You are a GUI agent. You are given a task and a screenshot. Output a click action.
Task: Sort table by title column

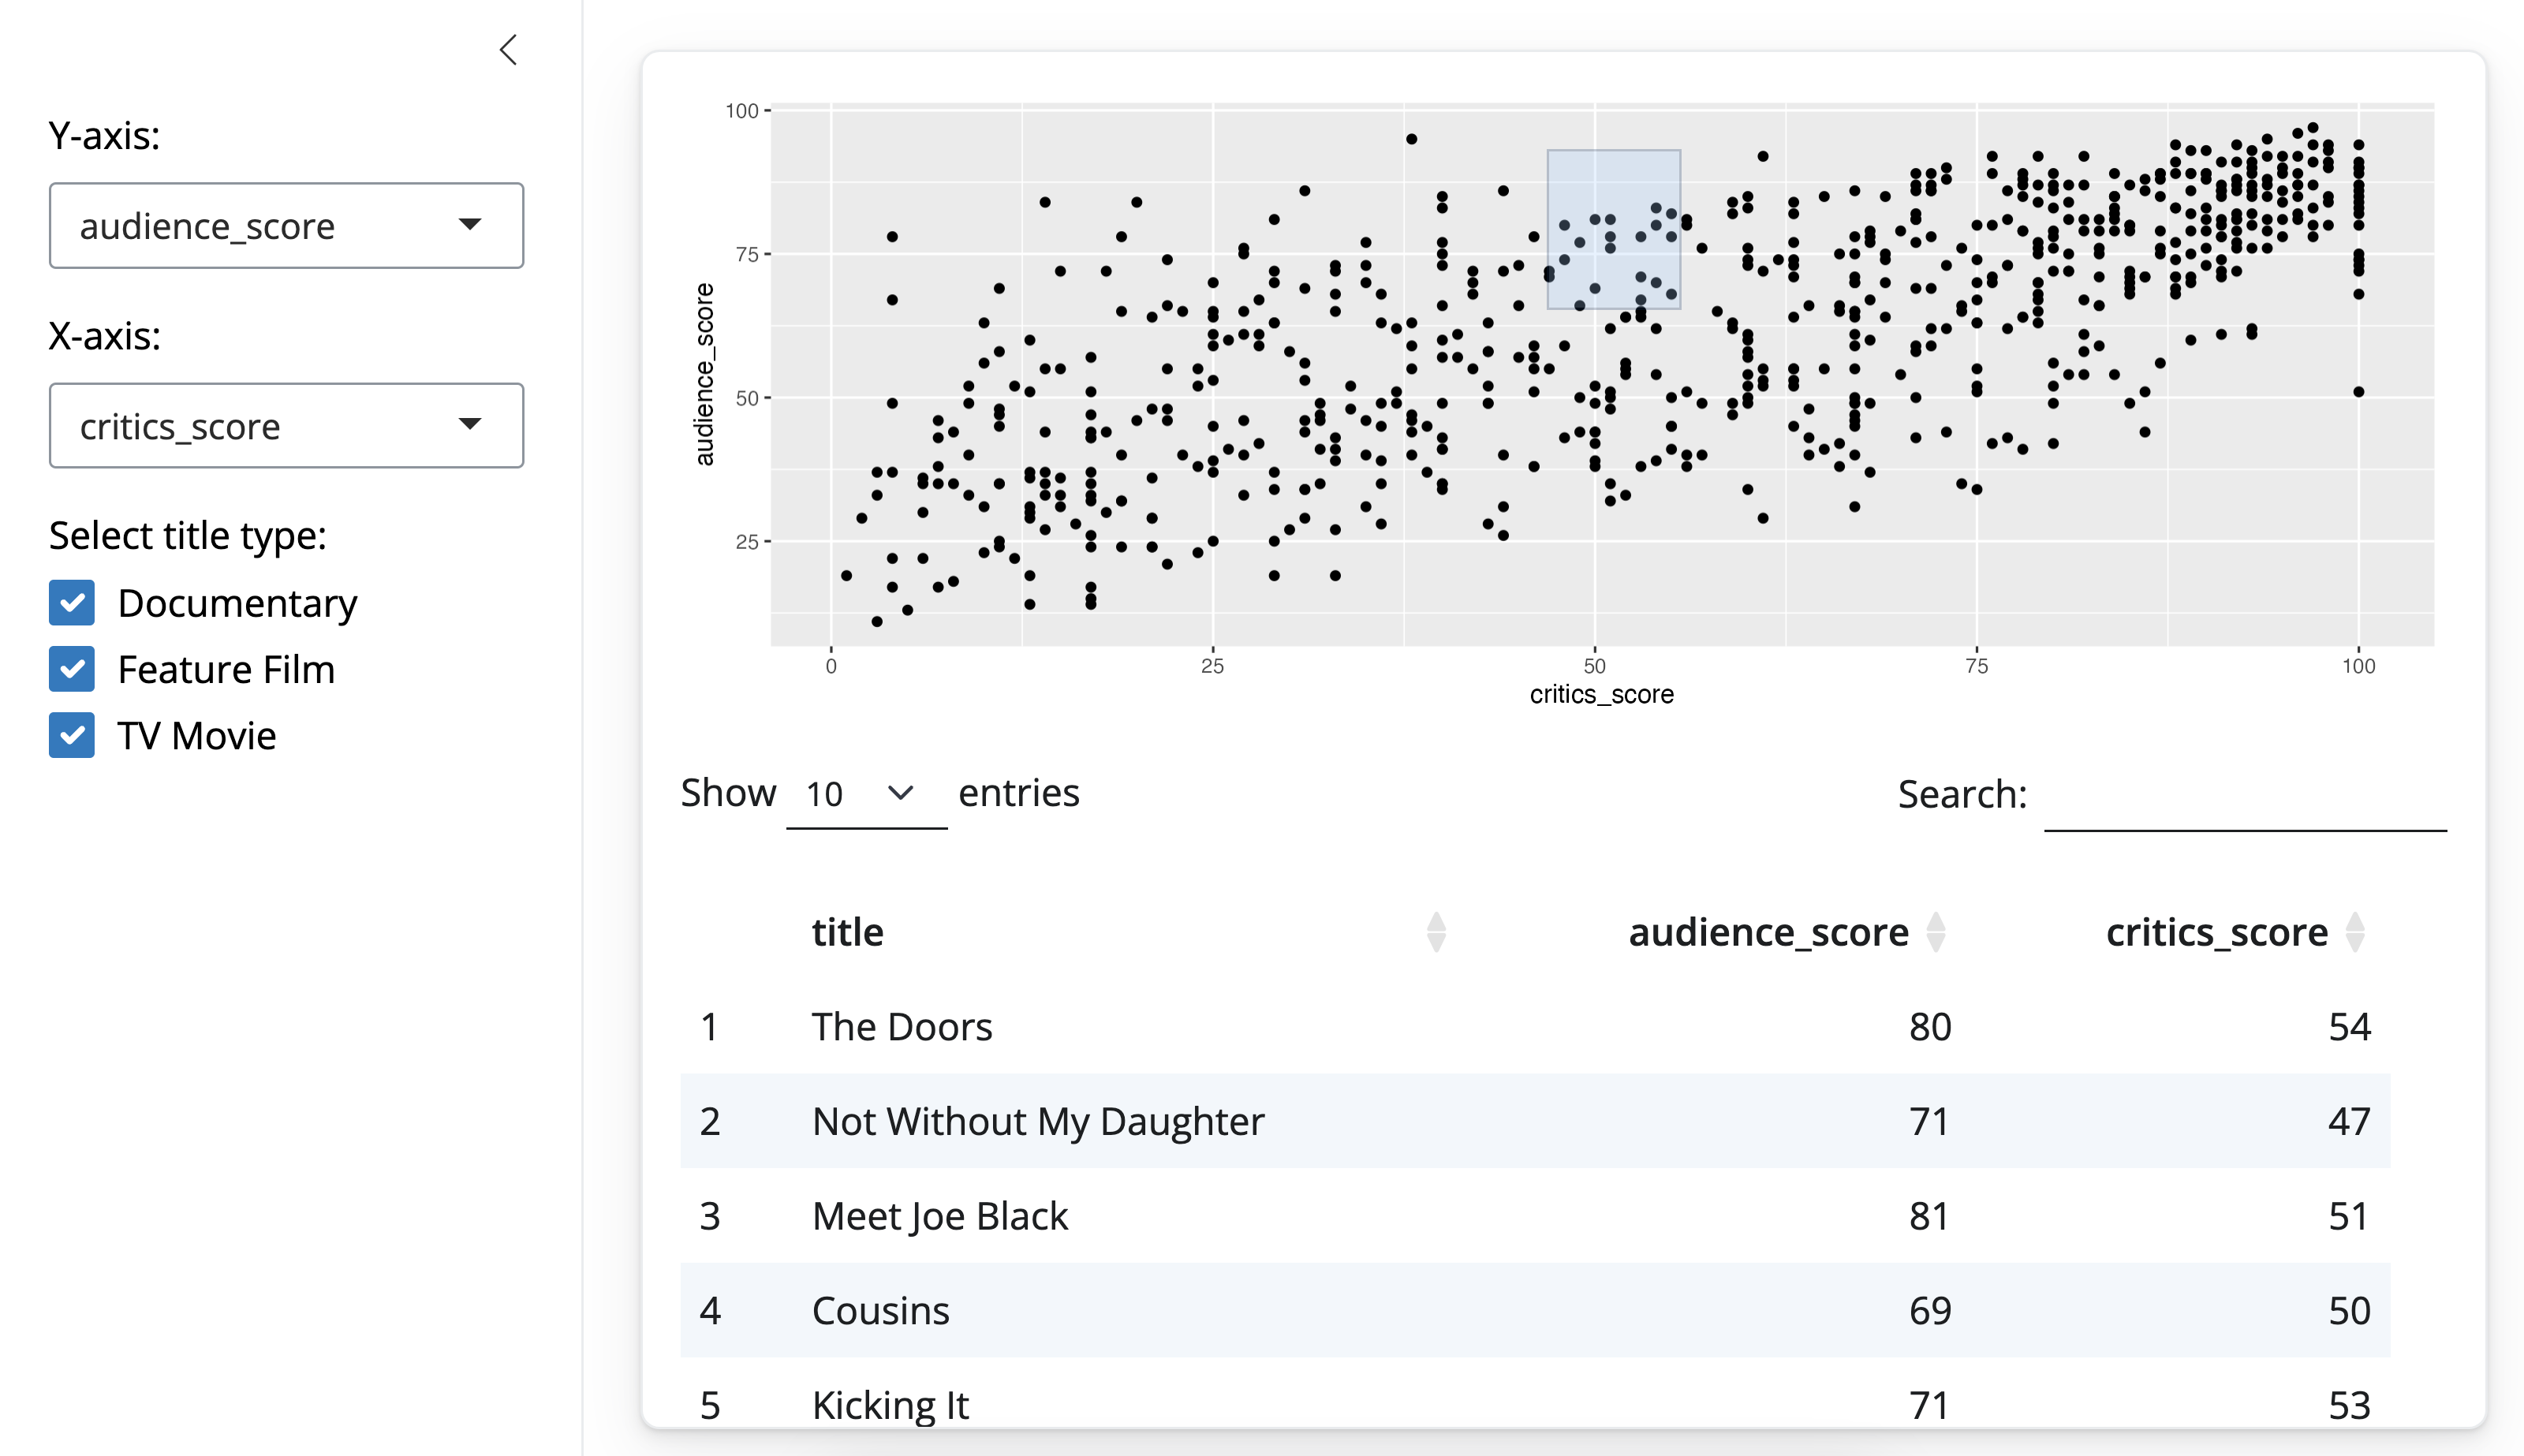[1436, 932]
